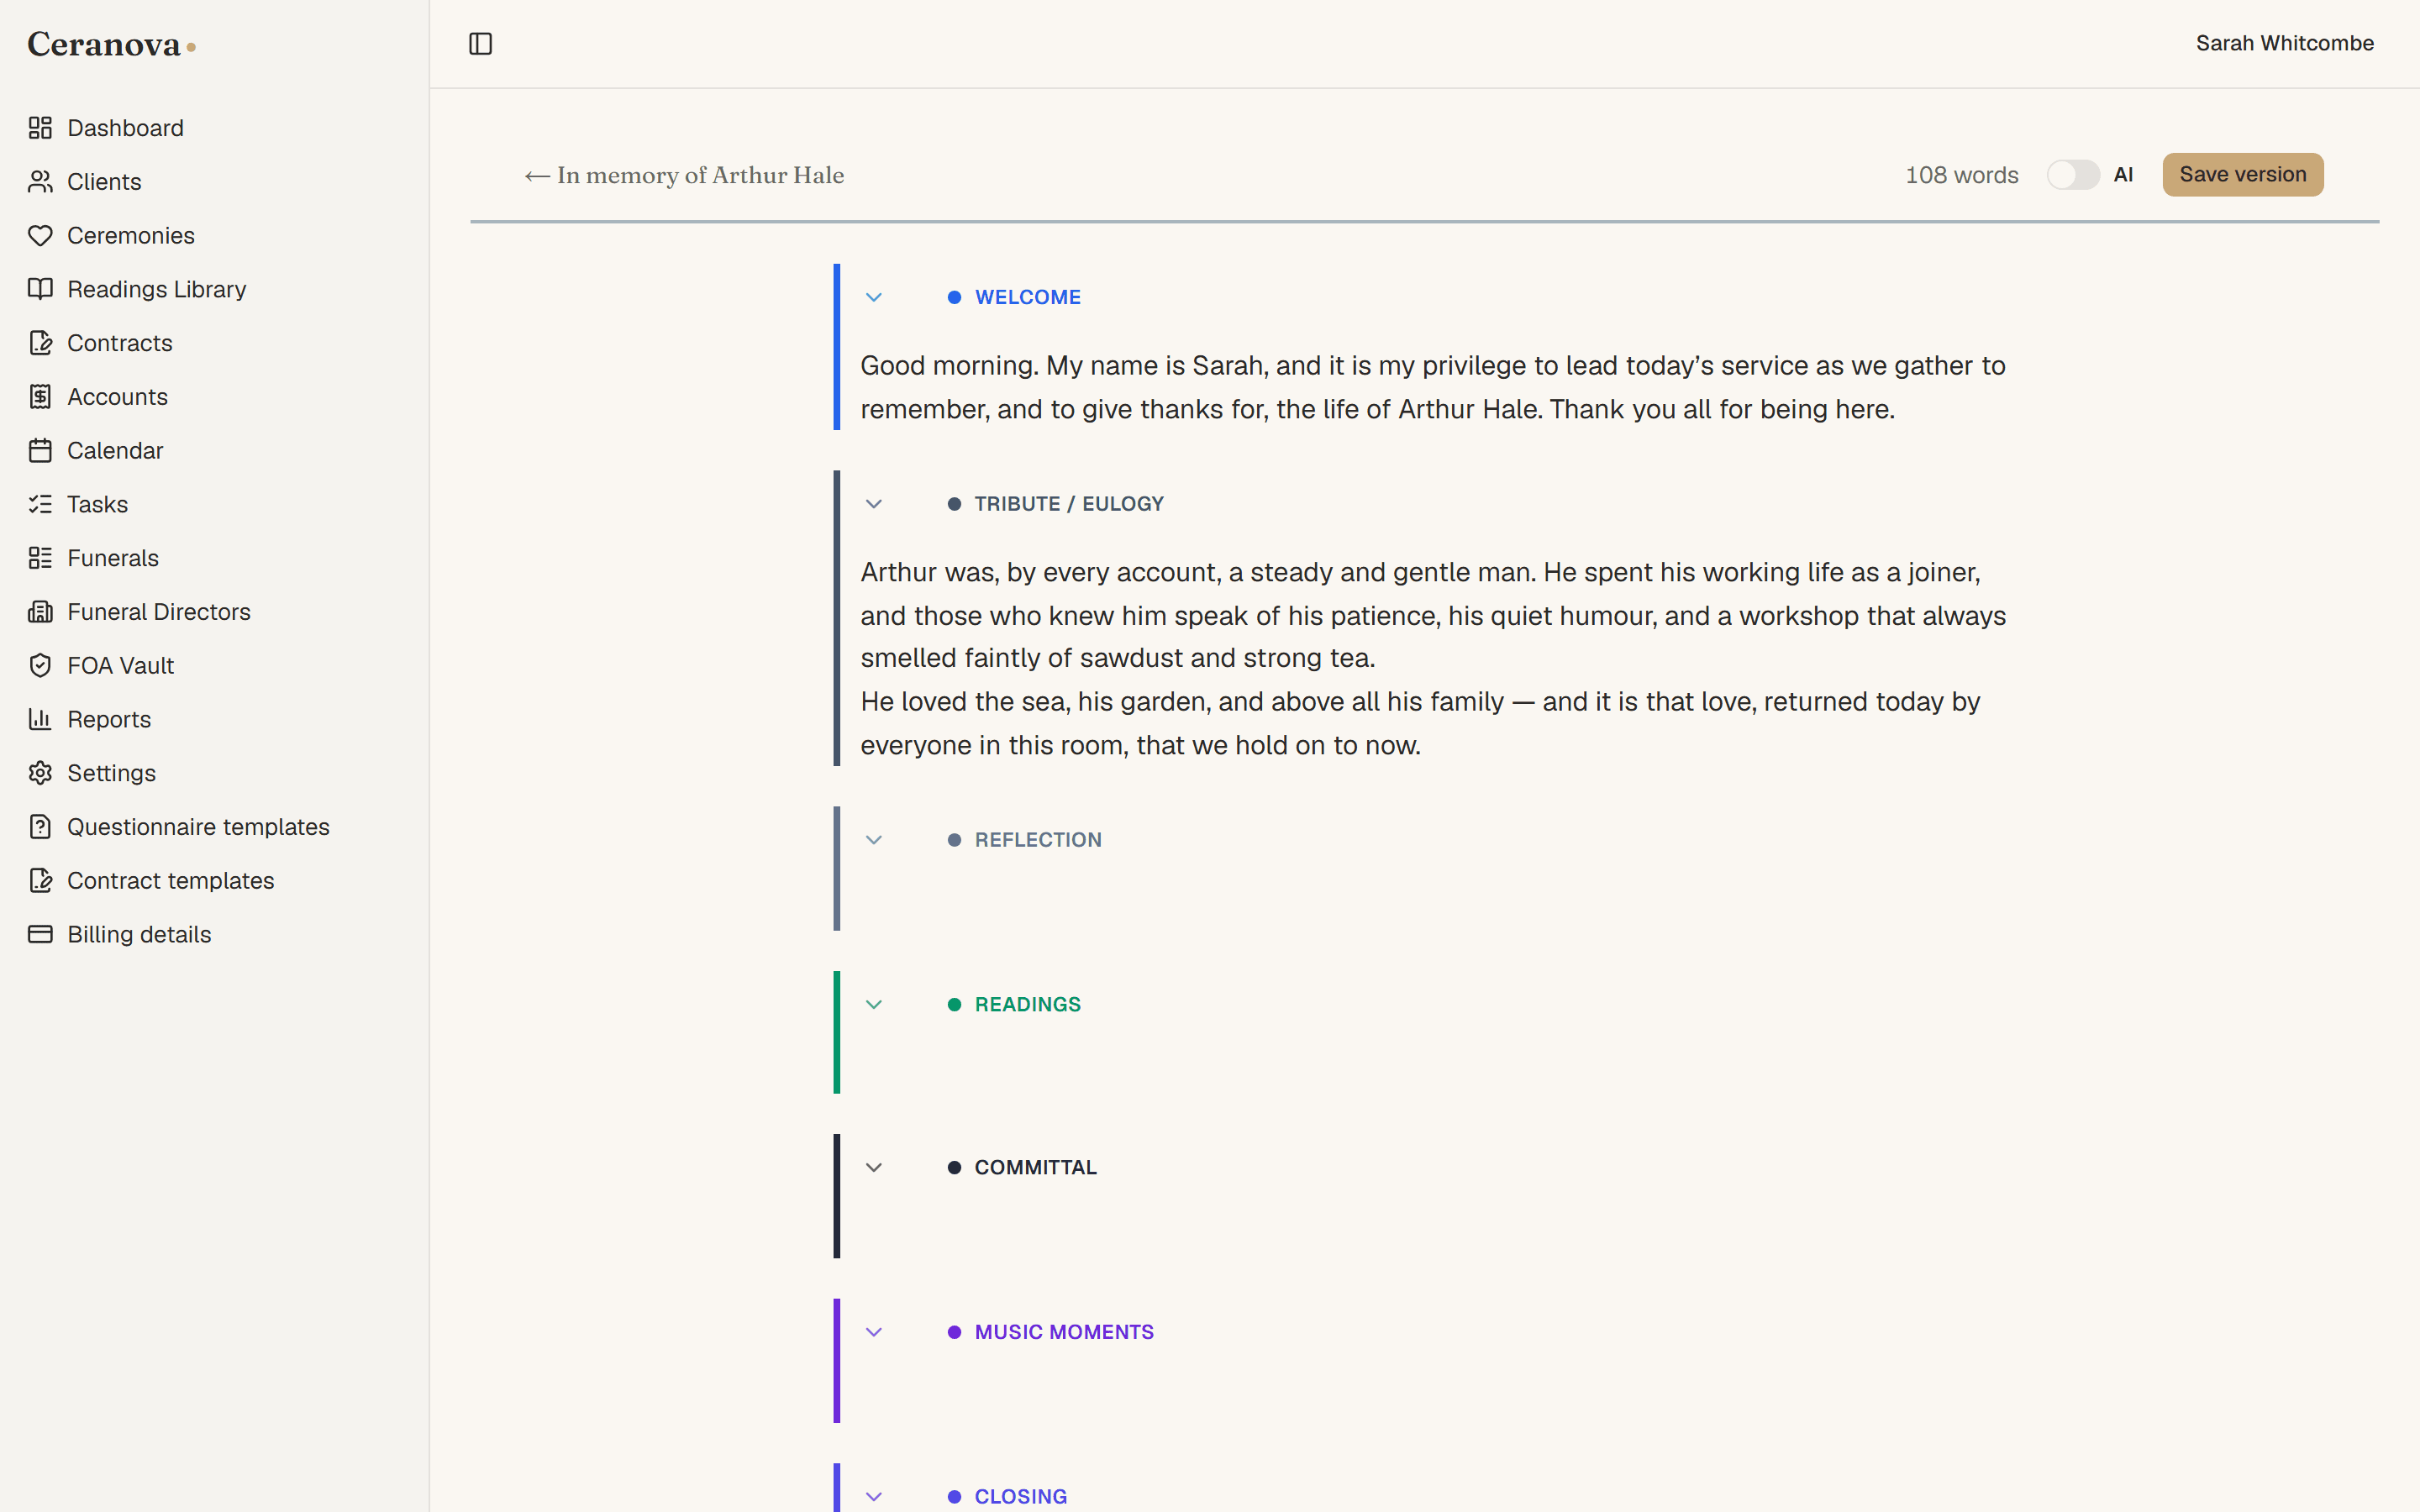Collapse the Closing section chevron
The height and width of the screenshot is (1512, 2420).
coord(874,1496)
